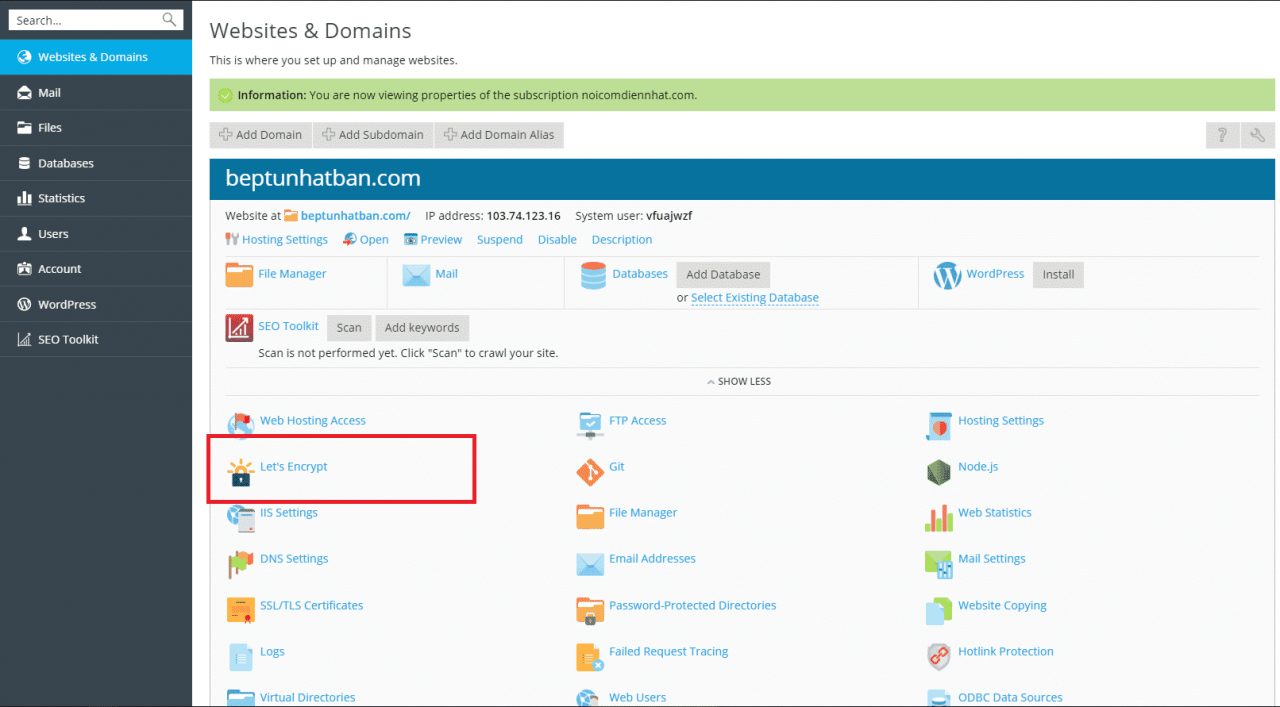Image resolution: width=1280 pixels, height=707 pixels.
Task: Click the help question mark button
Action: pyautogui.click(x=1222, y=135)
